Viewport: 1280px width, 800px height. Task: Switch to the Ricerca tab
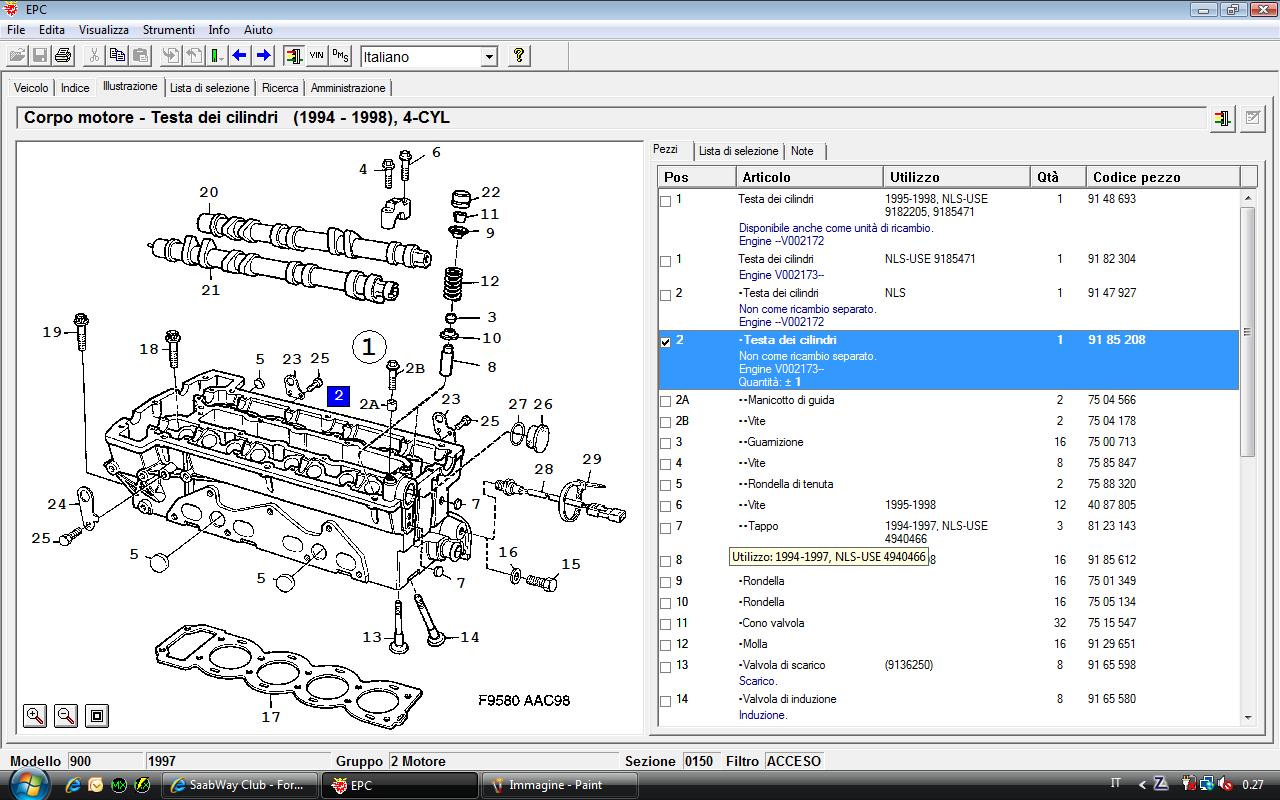(x=280, y=88)
